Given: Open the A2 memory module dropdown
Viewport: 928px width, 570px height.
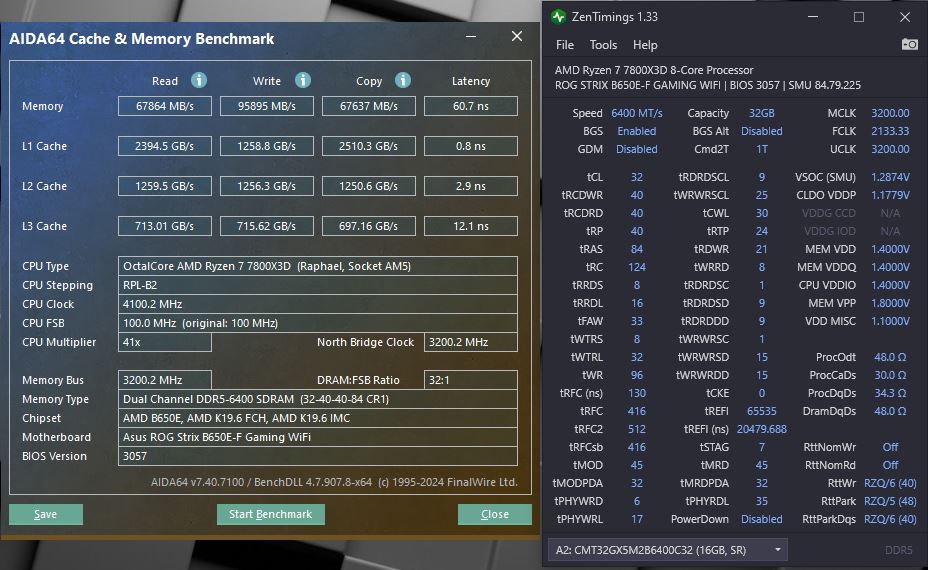Looking at the screenshot, I should (668, 550).
